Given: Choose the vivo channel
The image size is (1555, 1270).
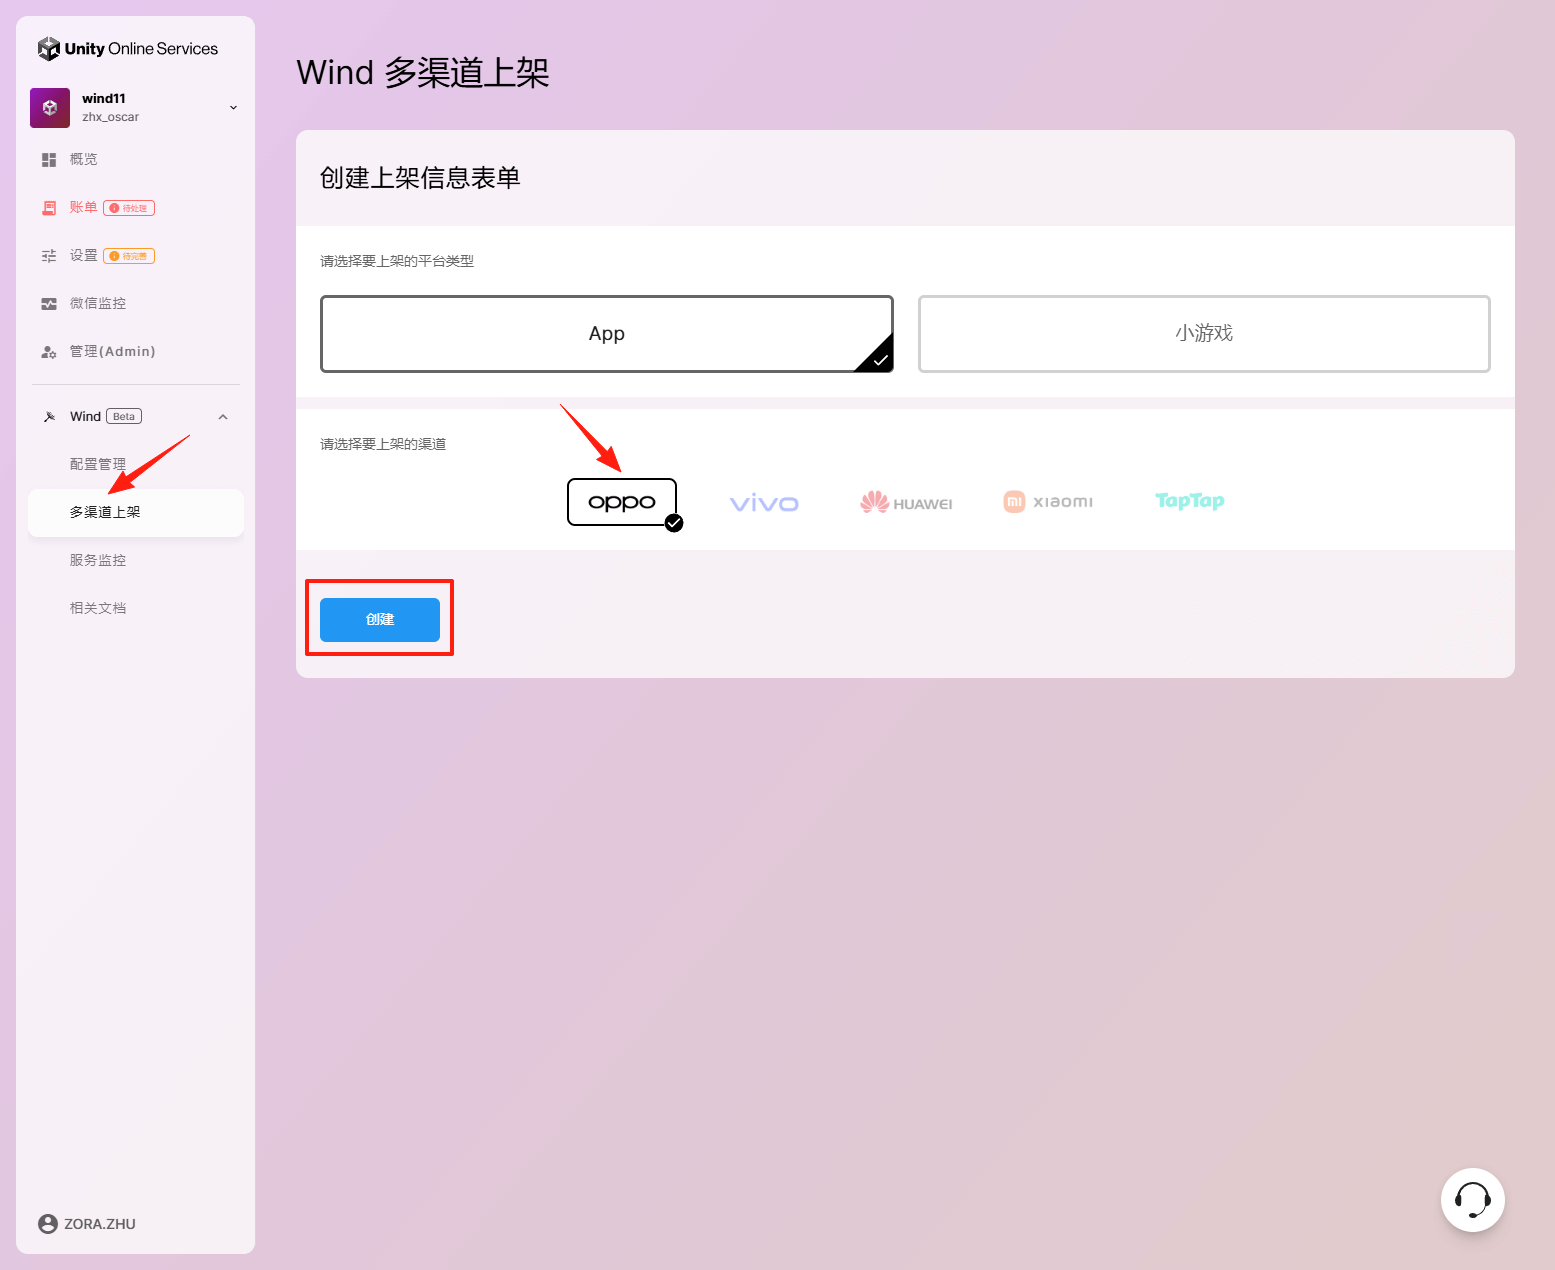Looking at the screenshot, I should [764, 503].
